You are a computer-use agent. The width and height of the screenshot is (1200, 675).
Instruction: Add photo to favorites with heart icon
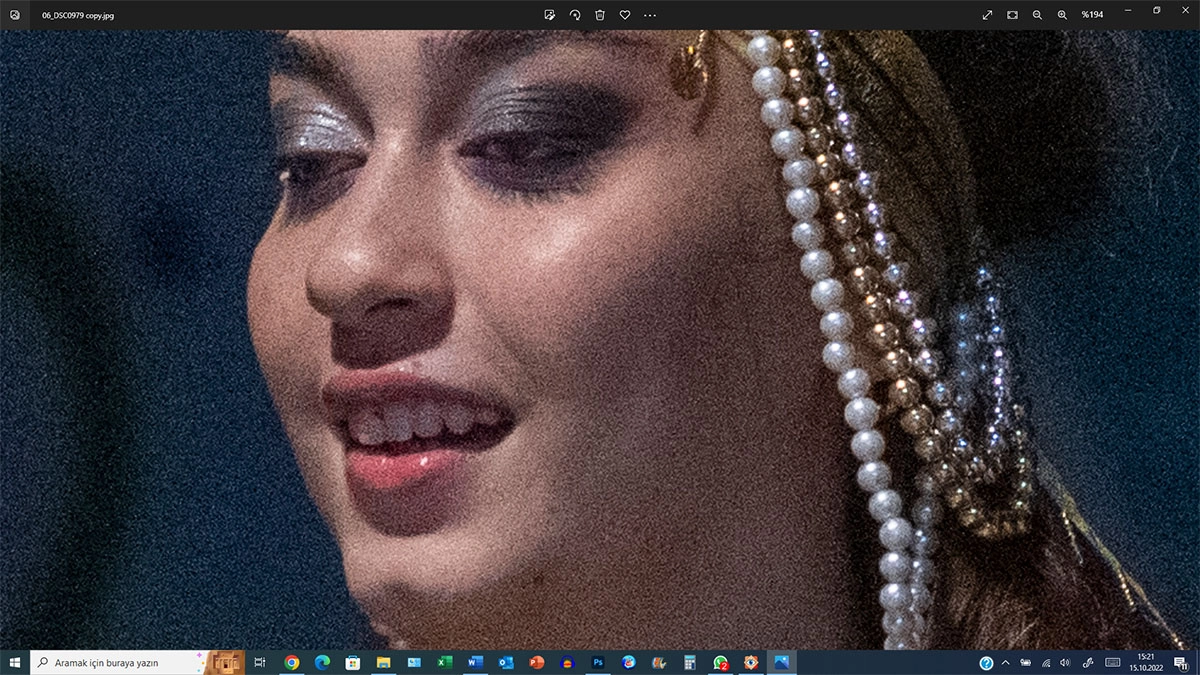625,15
